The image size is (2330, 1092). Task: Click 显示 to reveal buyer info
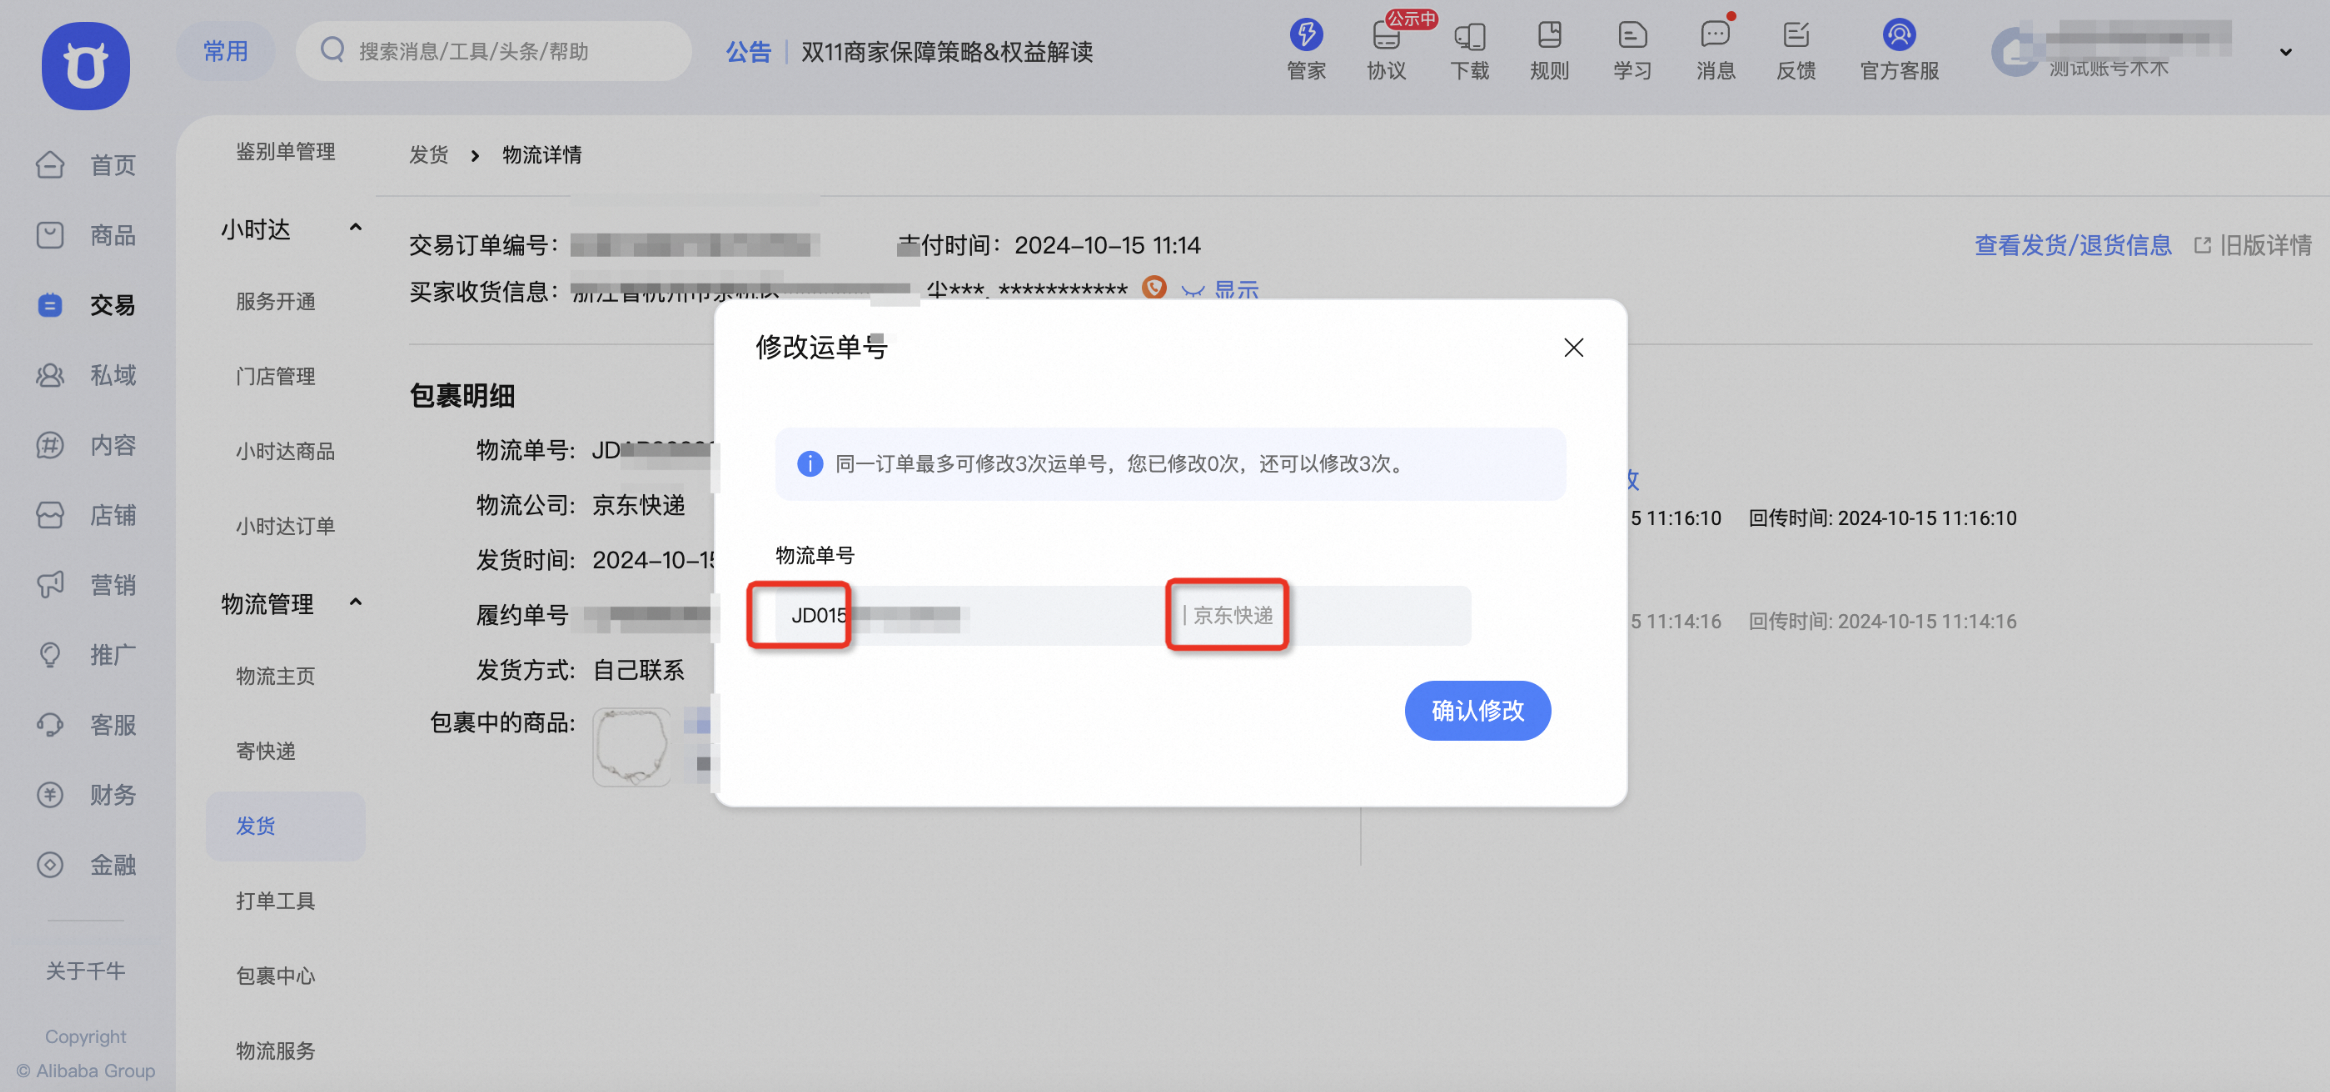click(1237, 290)
